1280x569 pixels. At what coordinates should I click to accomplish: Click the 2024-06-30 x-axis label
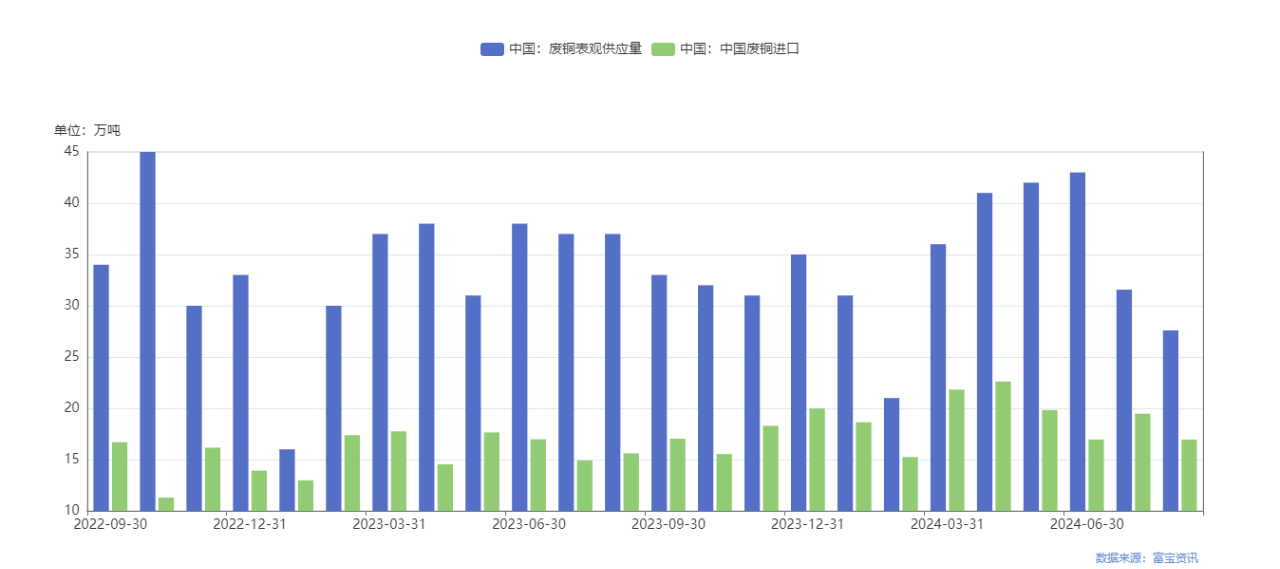1087,524
